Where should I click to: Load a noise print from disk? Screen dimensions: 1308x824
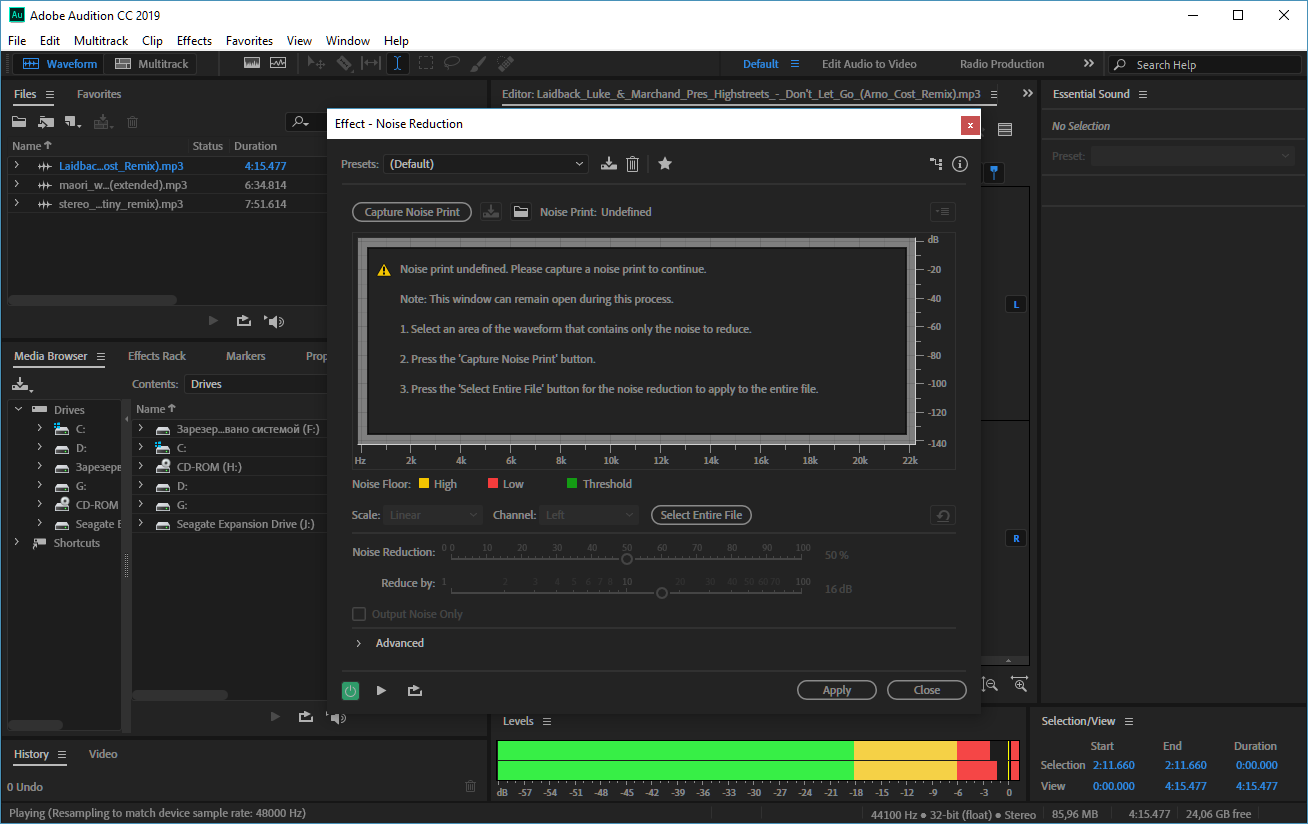tap(520, 212)
